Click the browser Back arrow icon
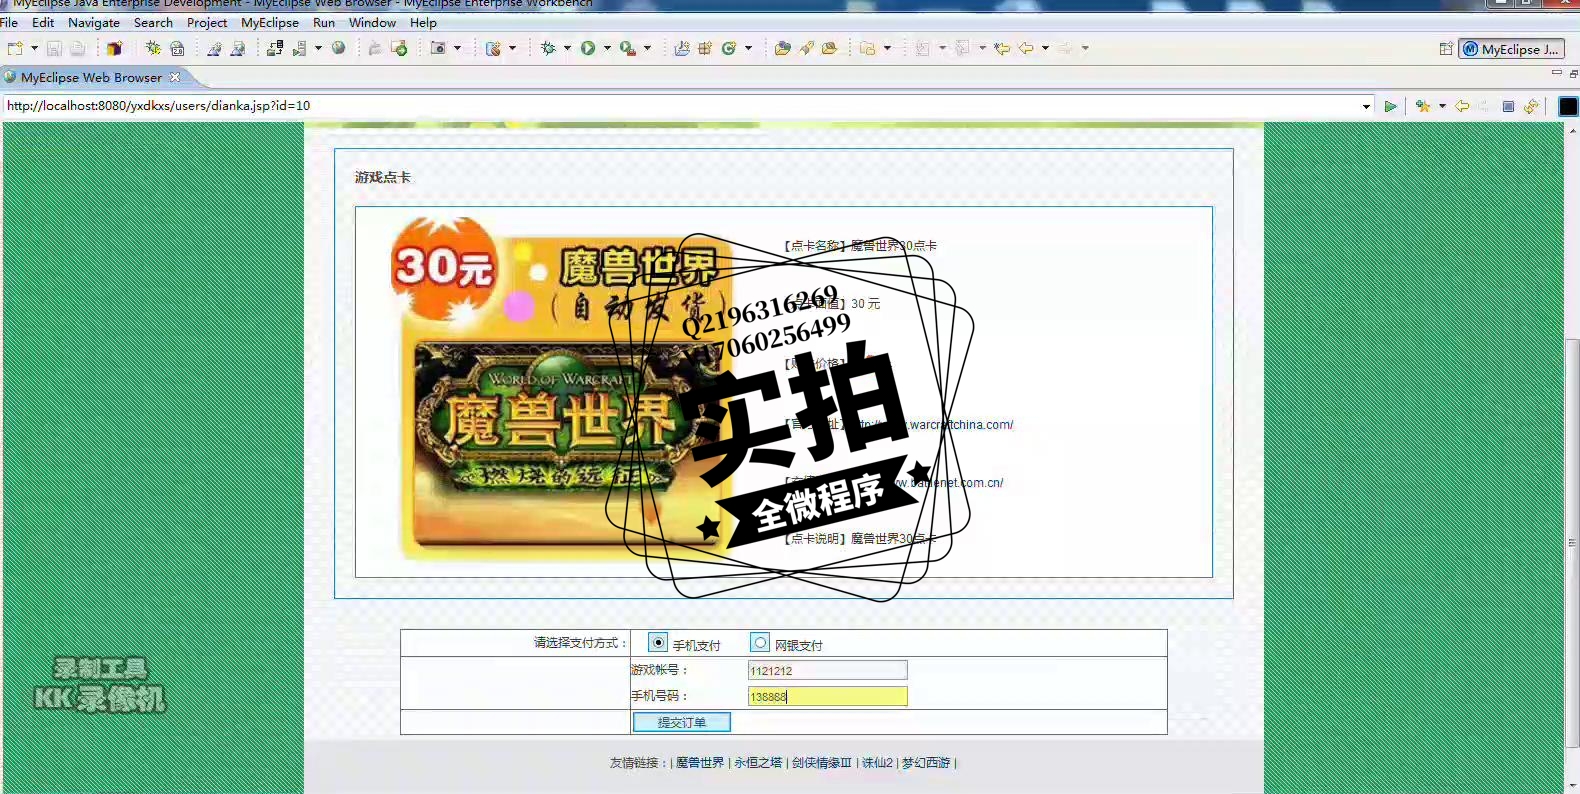The image size is (1580, 794). pos(1462,106)
